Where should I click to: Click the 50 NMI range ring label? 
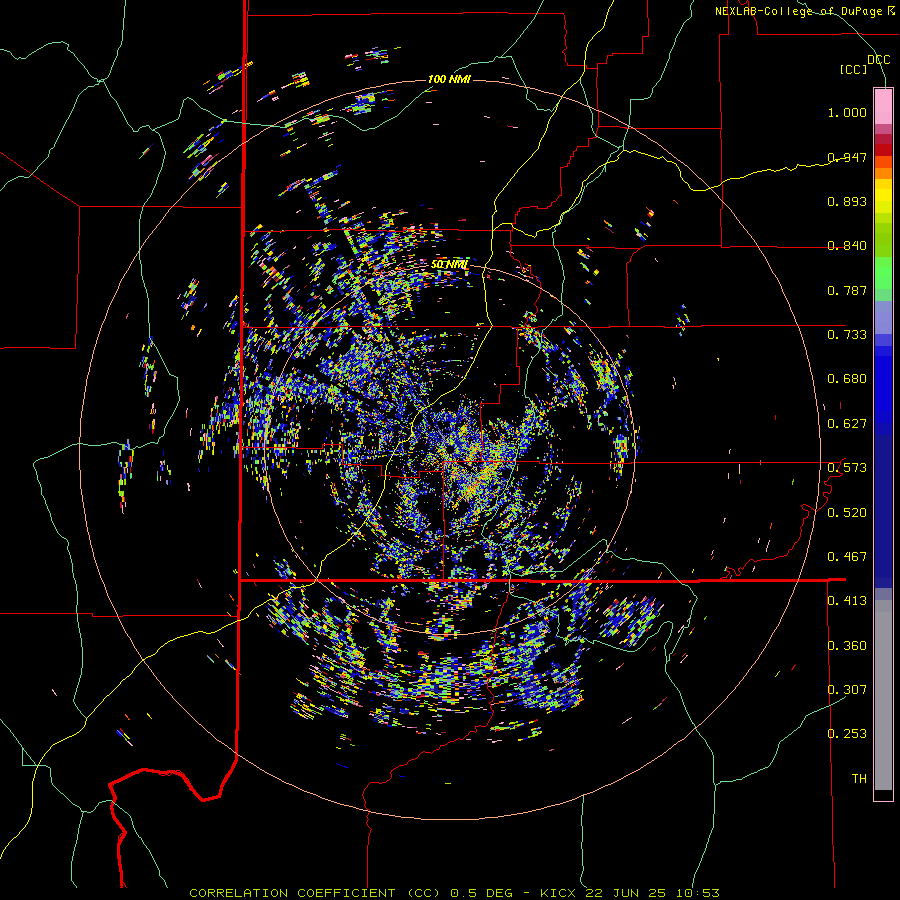449,265
